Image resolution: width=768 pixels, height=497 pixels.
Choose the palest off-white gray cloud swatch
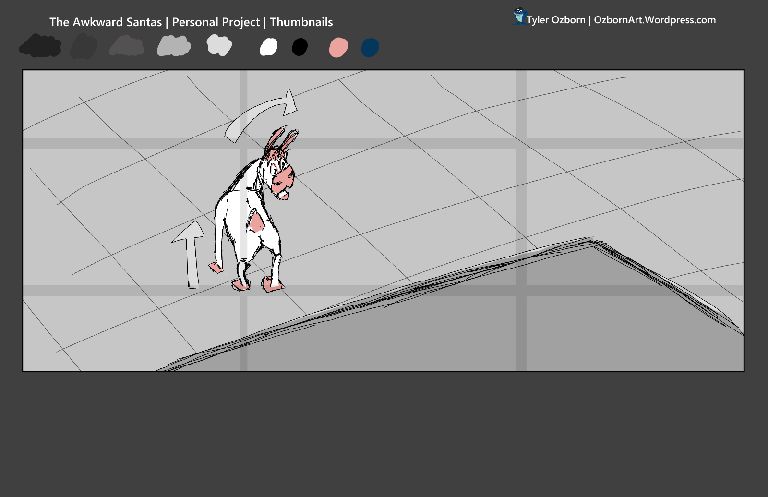[x=219, y=45]
